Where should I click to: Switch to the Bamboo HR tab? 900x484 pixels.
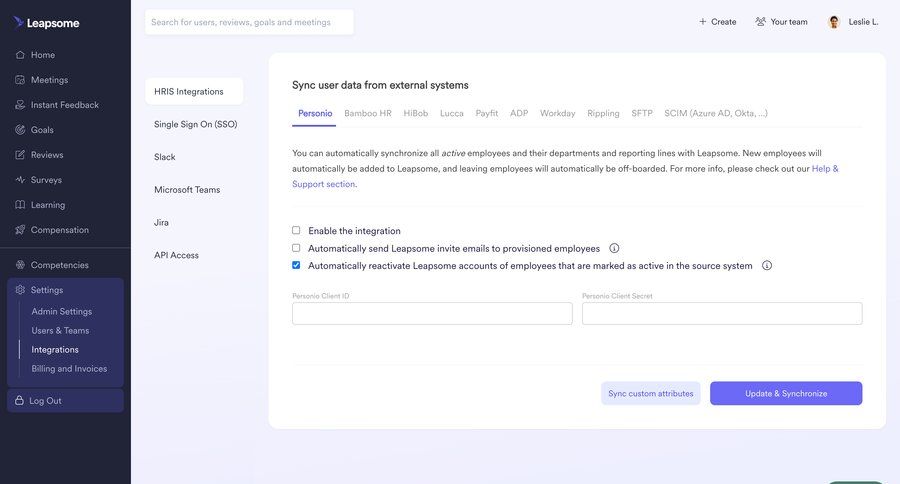coord(368,113)
